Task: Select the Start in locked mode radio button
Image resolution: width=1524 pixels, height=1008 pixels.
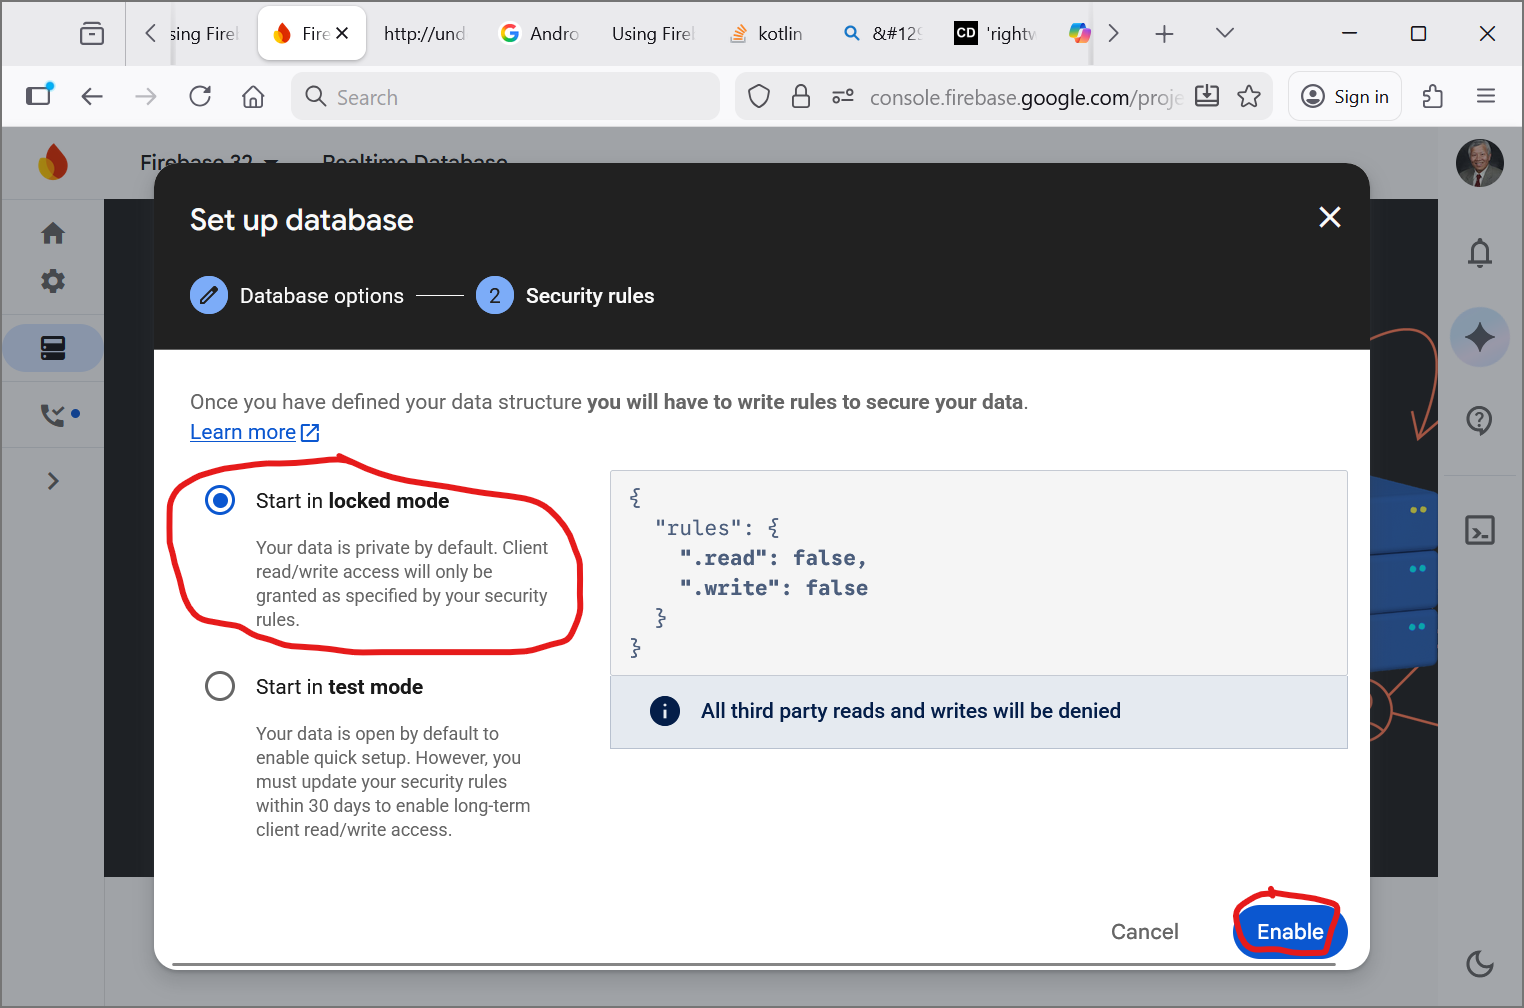Action: coord(220,500)
